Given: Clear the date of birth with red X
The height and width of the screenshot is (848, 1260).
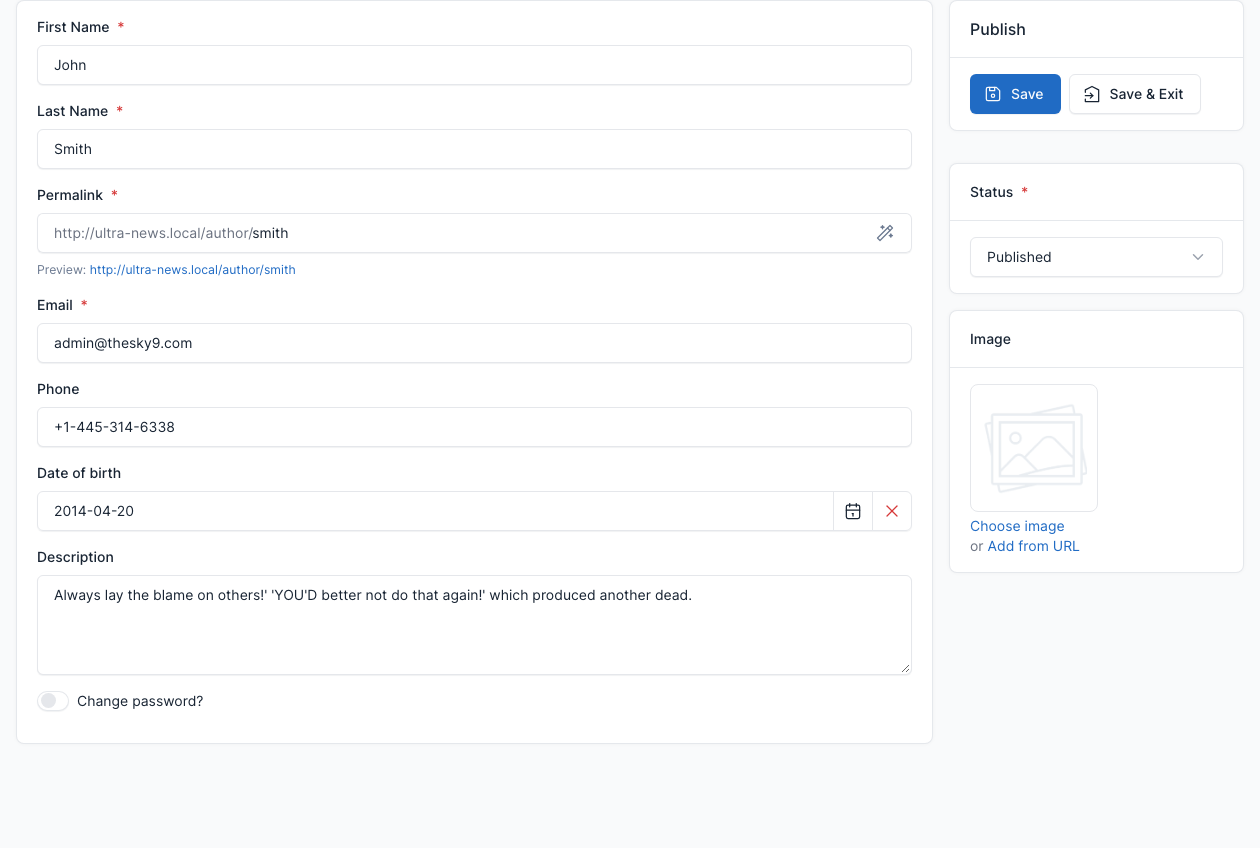Looking at the screenshot, I should (x=892, y=511).
